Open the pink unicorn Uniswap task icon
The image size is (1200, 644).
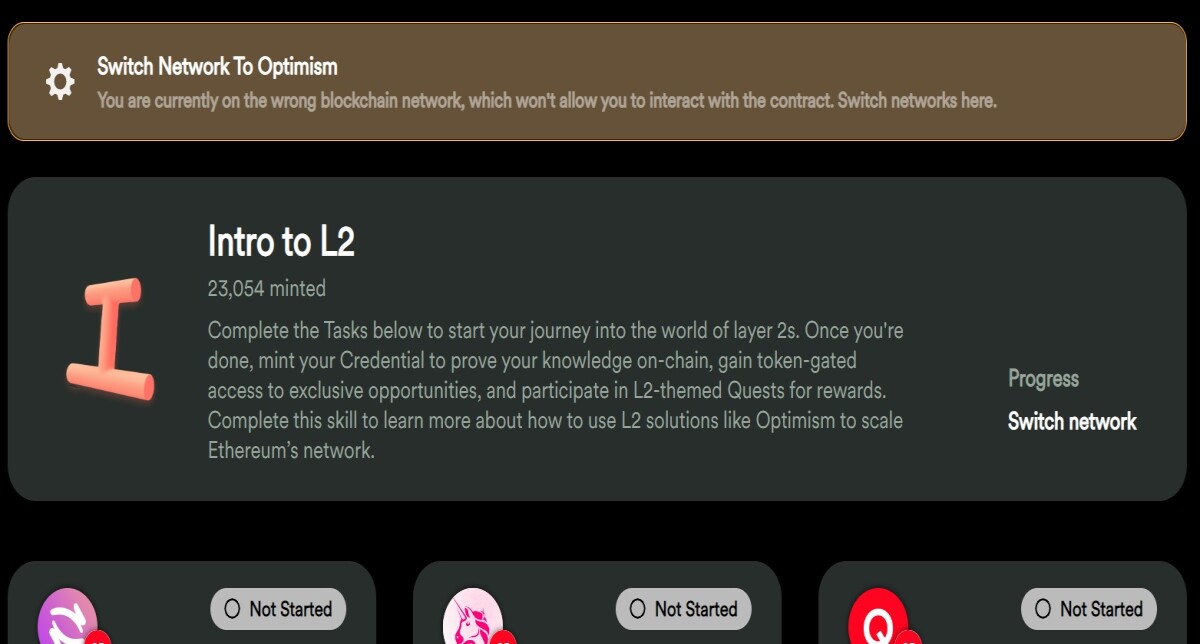pos(473,618)
